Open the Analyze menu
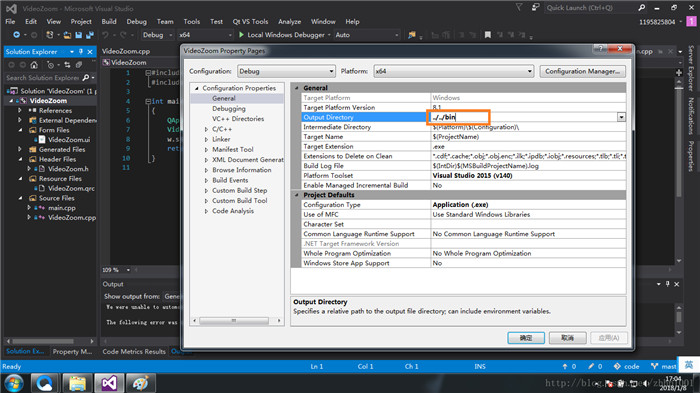This screenshot has height=393, width=700. (x=290, y=21)
